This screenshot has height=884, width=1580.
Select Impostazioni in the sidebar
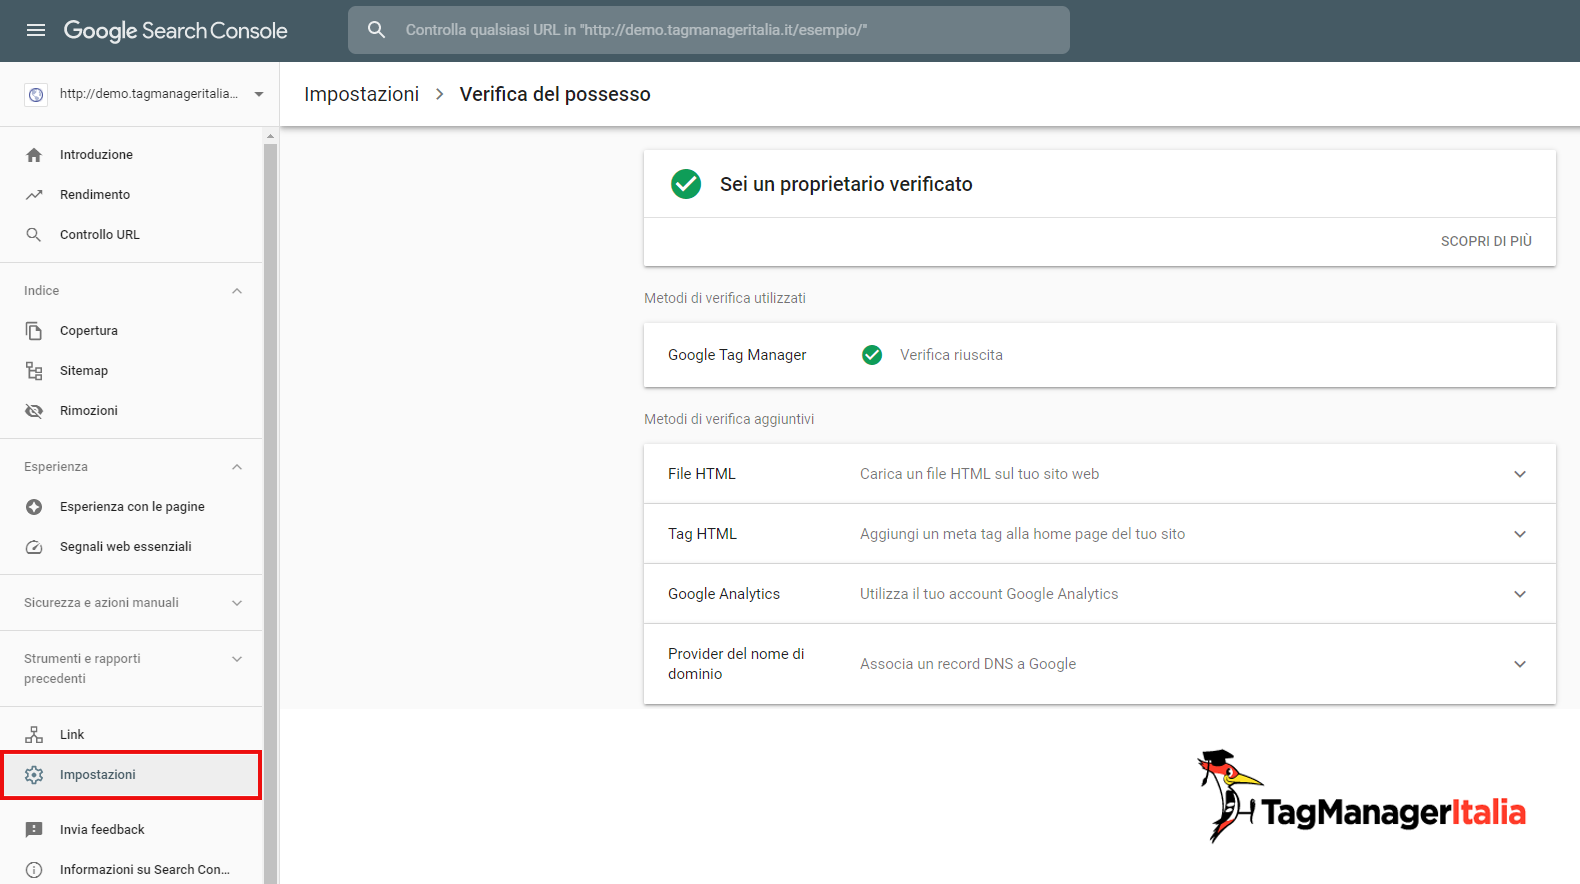pyautogui.click(x=131, y=775)
